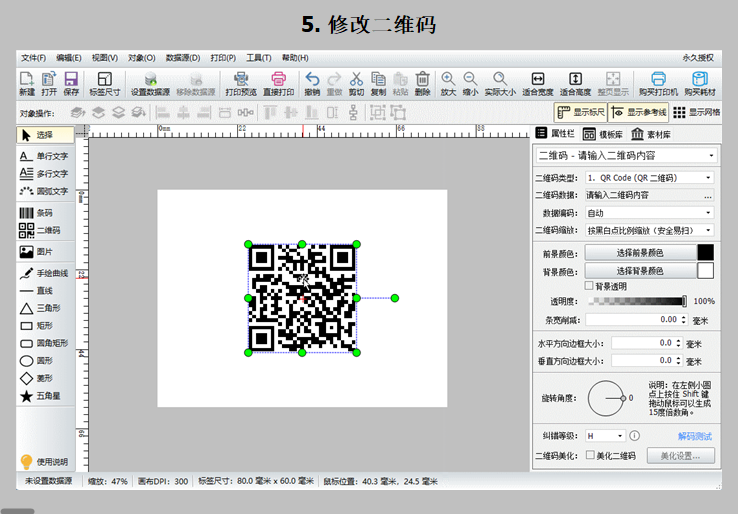Open the 纠错等级 H dropdown
Screen dimensions: 738x514
(605, 436)
